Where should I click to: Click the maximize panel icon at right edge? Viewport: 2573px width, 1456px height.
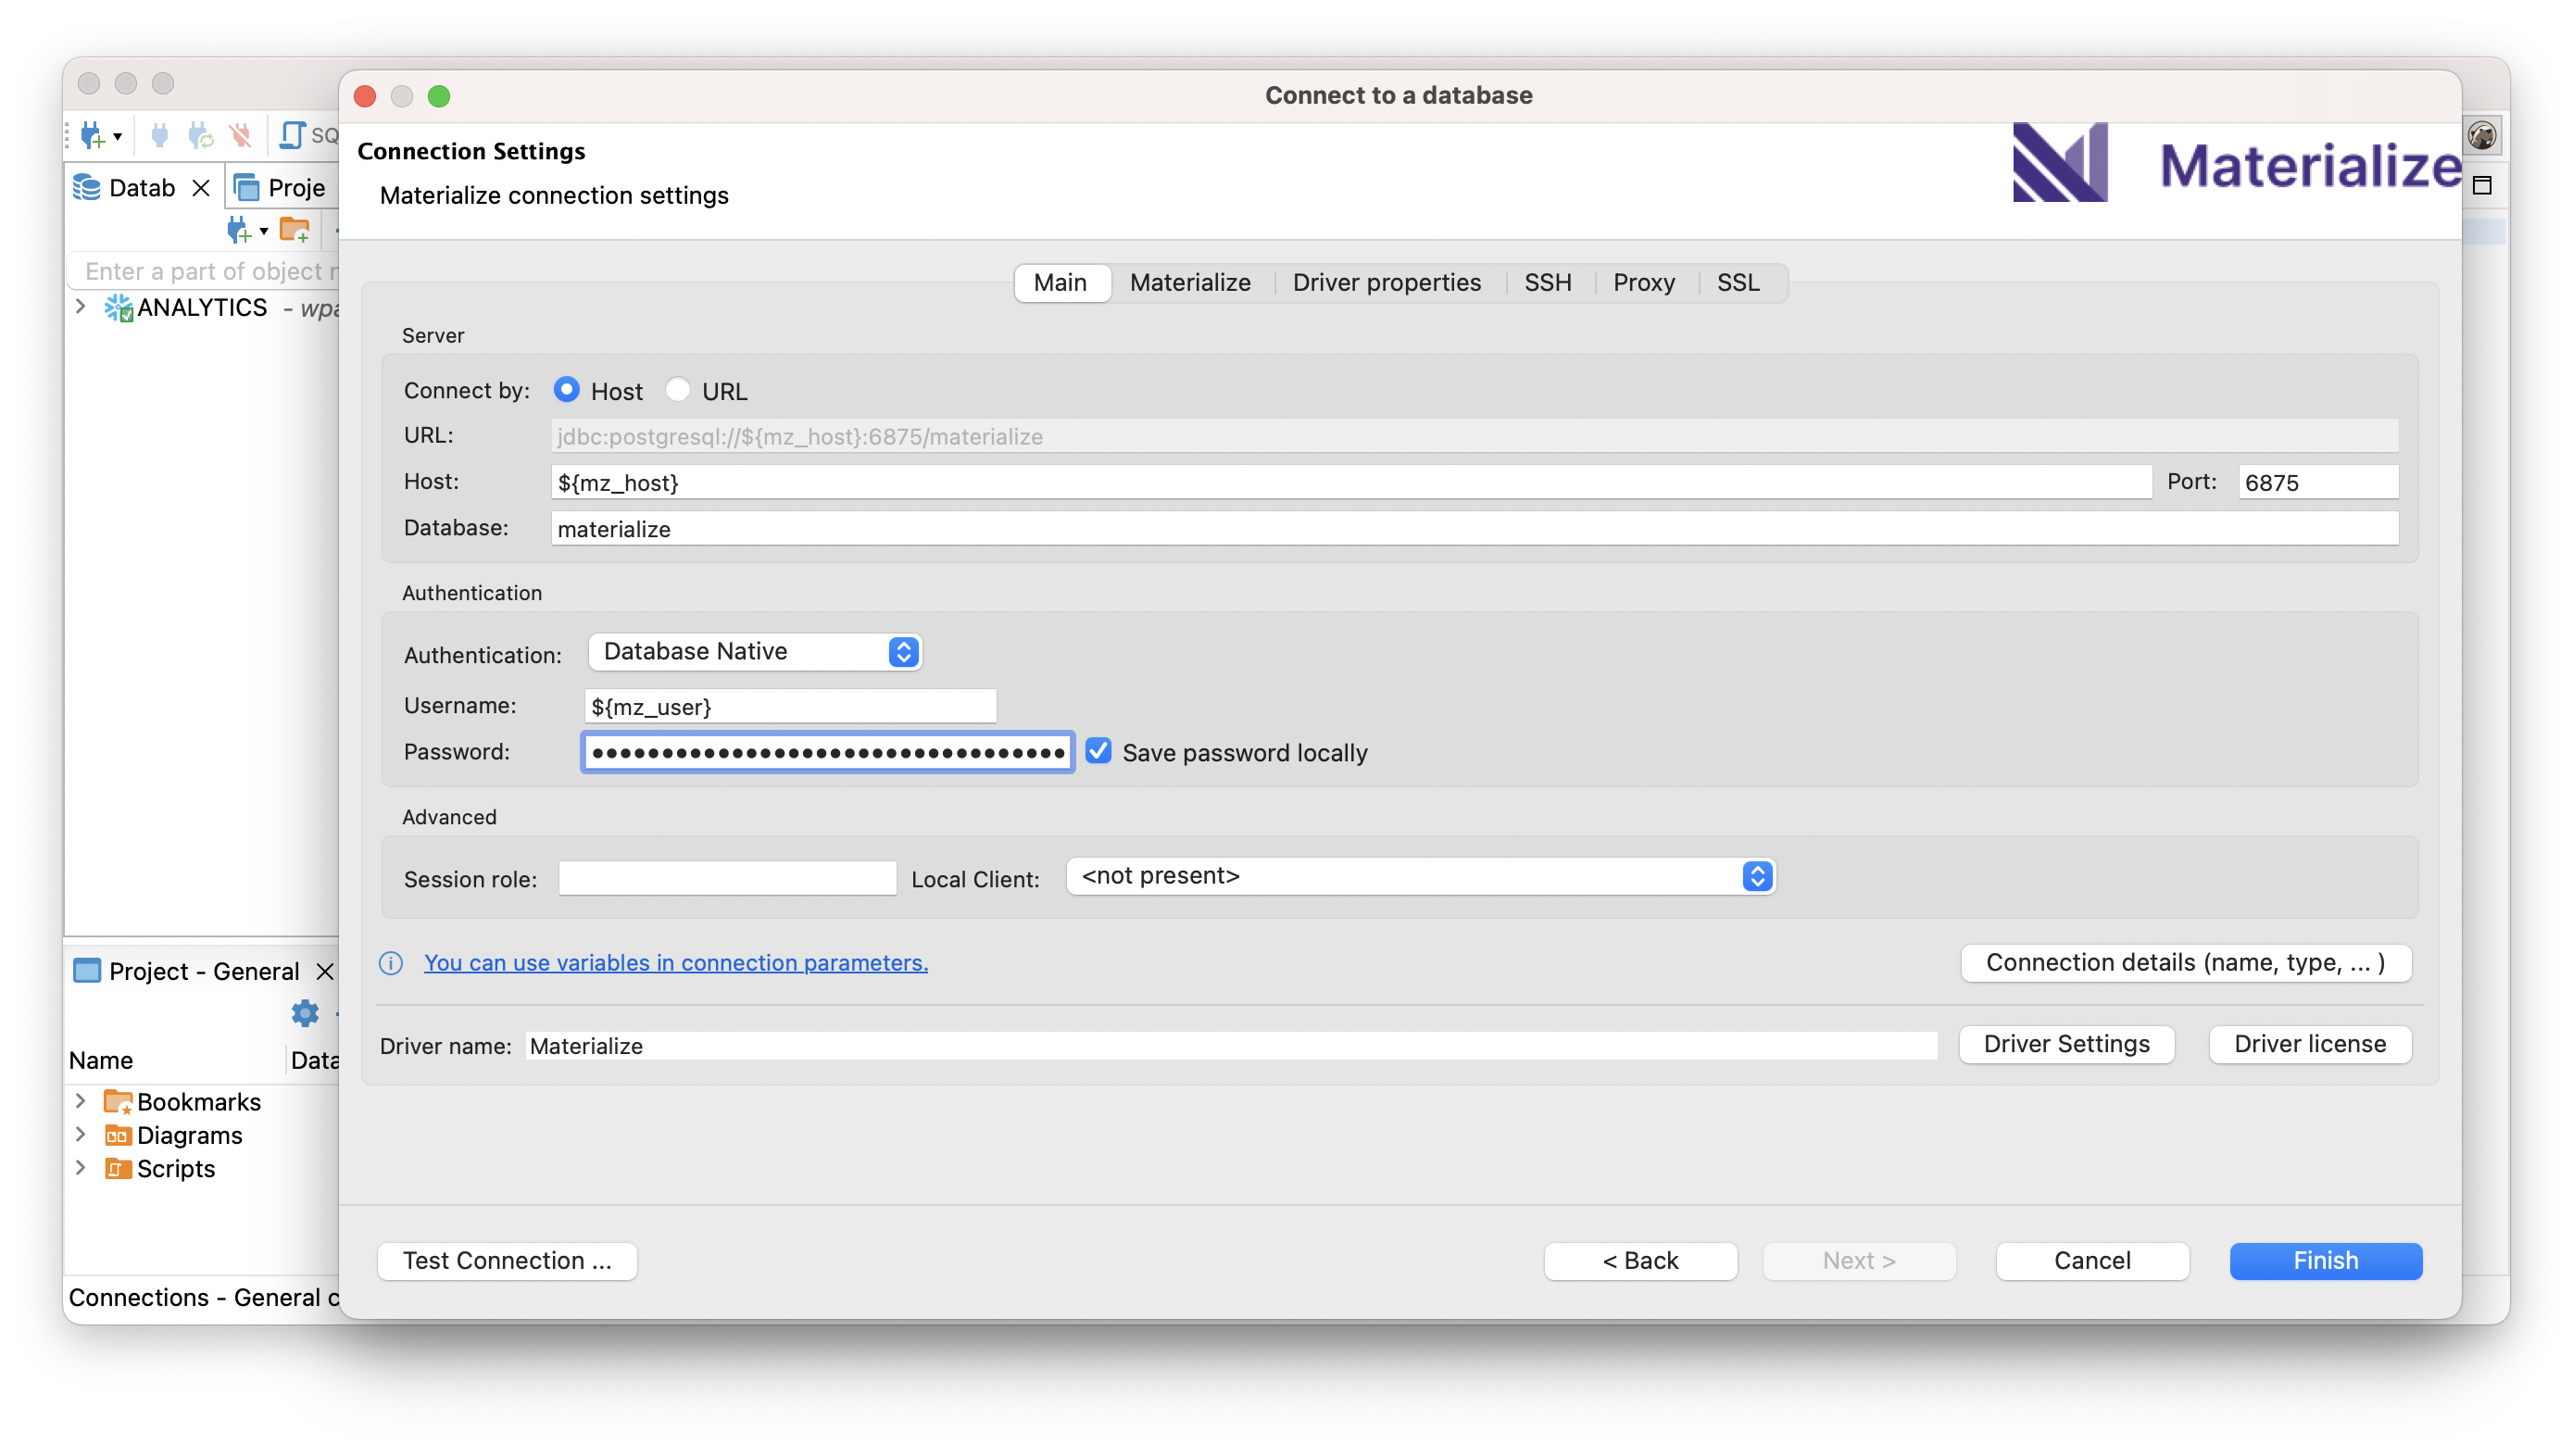[2482, 186]
